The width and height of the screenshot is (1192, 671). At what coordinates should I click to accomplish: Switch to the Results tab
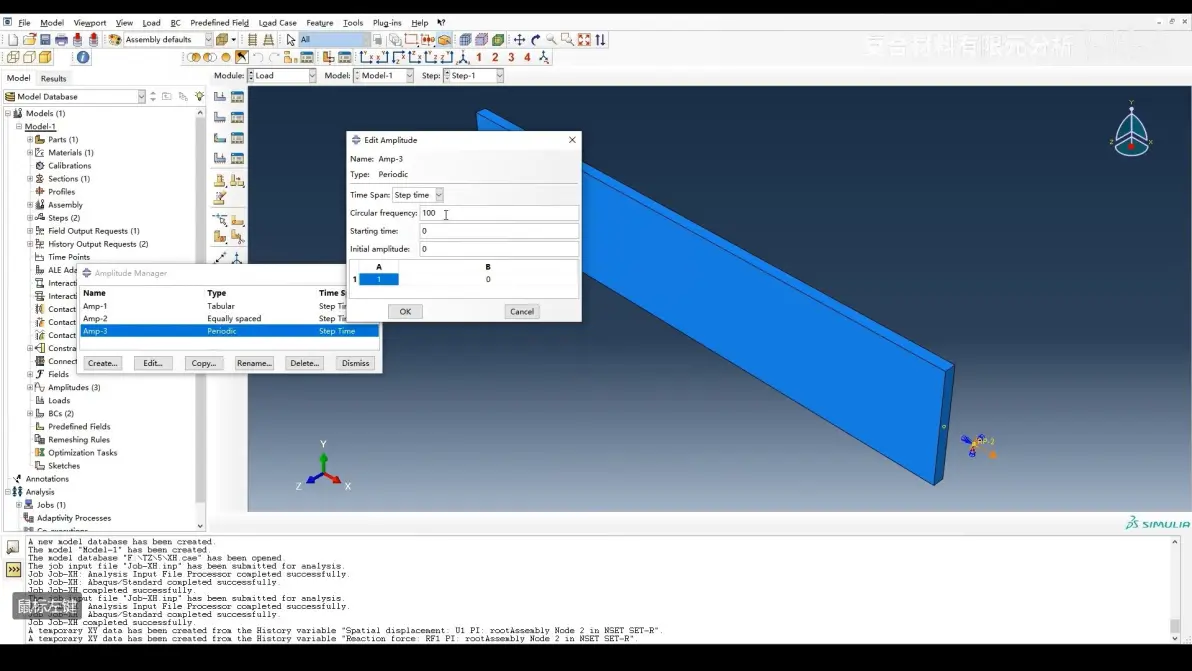[53, 78]
